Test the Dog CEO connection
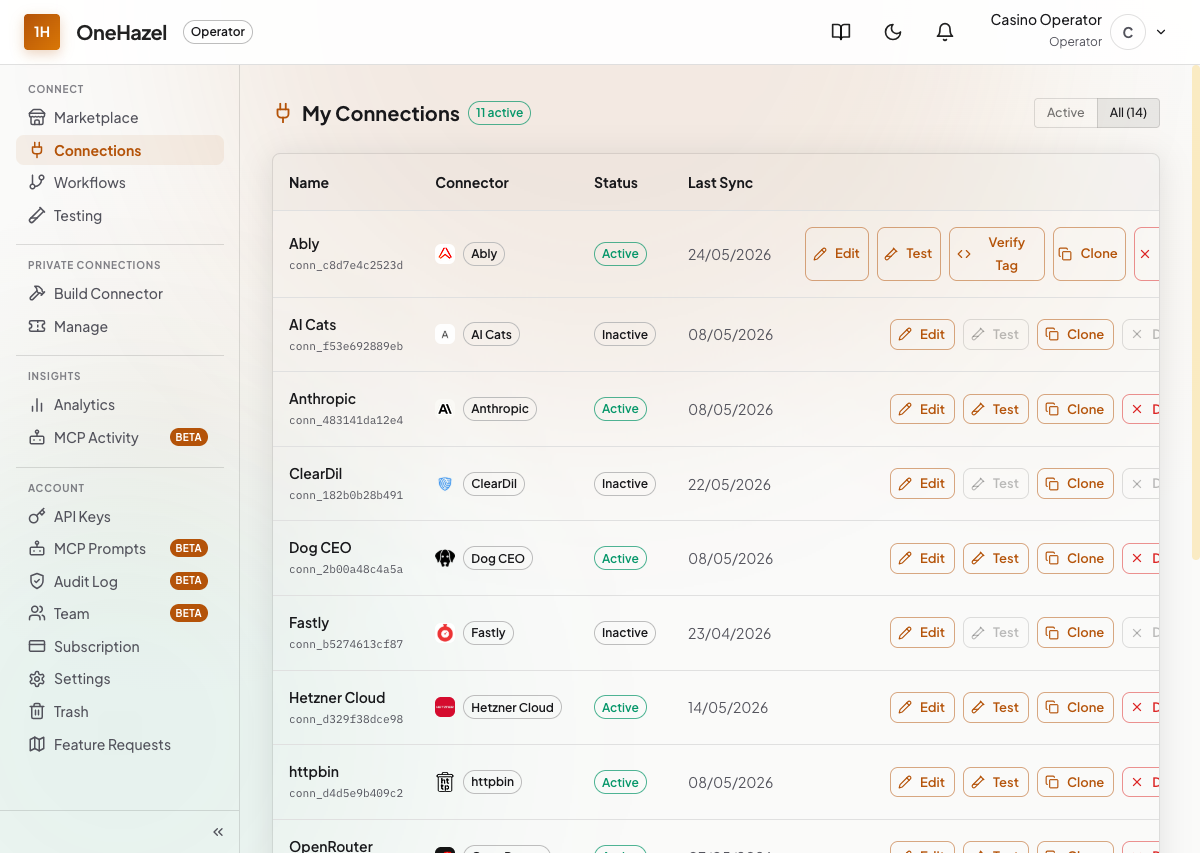This screenshot has height=853, width=1200. click(x=996, y=558)
